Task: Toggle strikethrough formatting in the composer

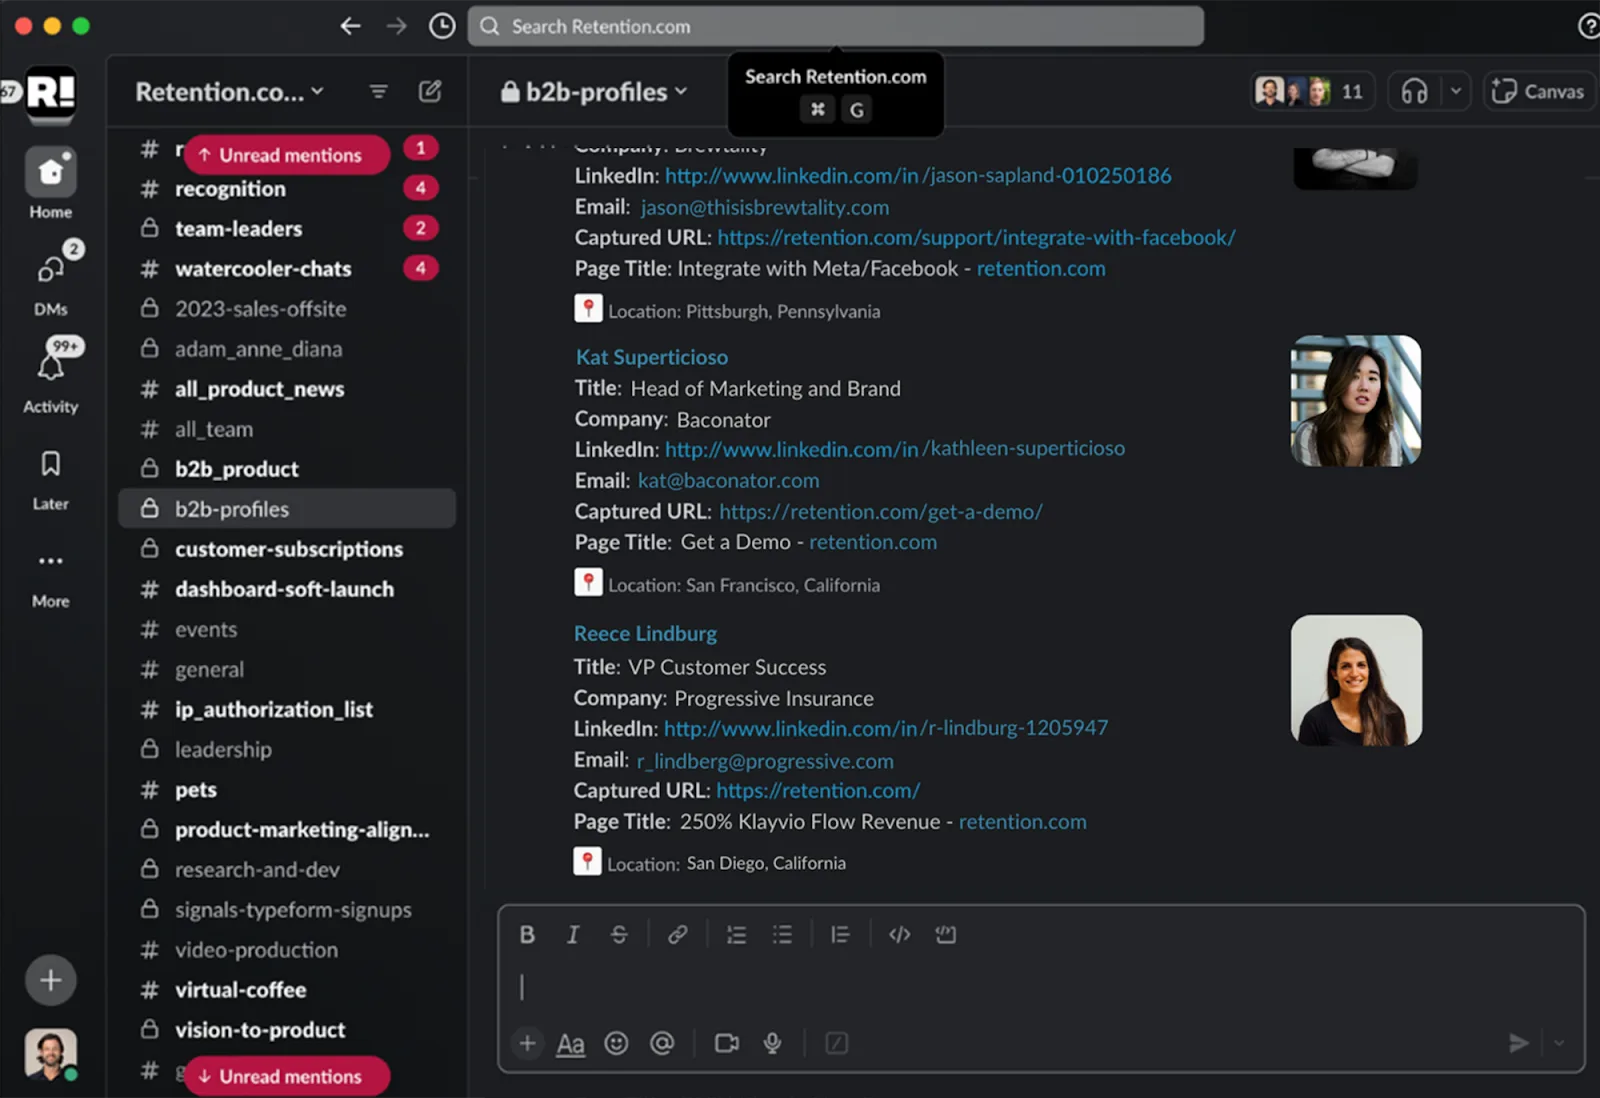Action: point(619,935)
